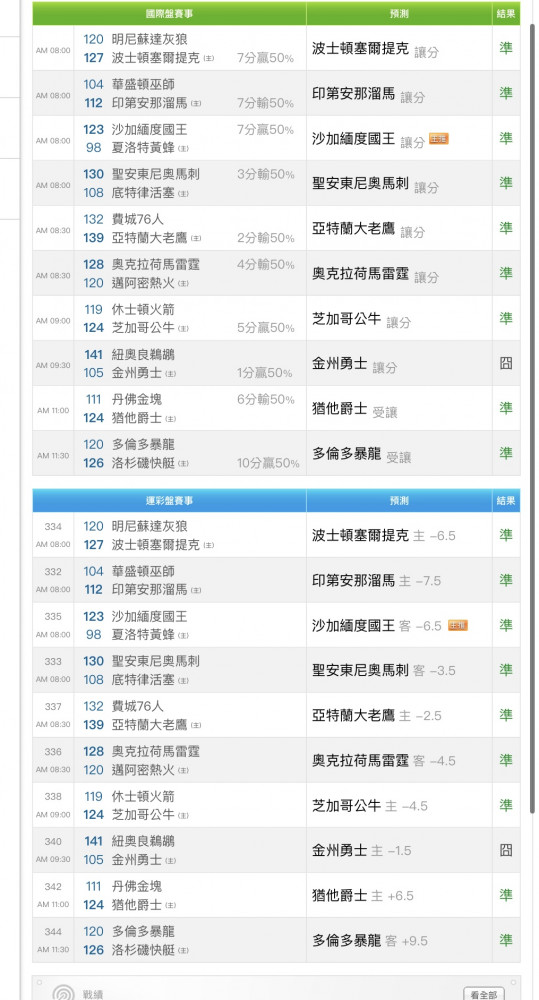
Task: Click the home (主) marker beside 洛杉磯快艇 in 運彩盤
Action: pos(183,950)
